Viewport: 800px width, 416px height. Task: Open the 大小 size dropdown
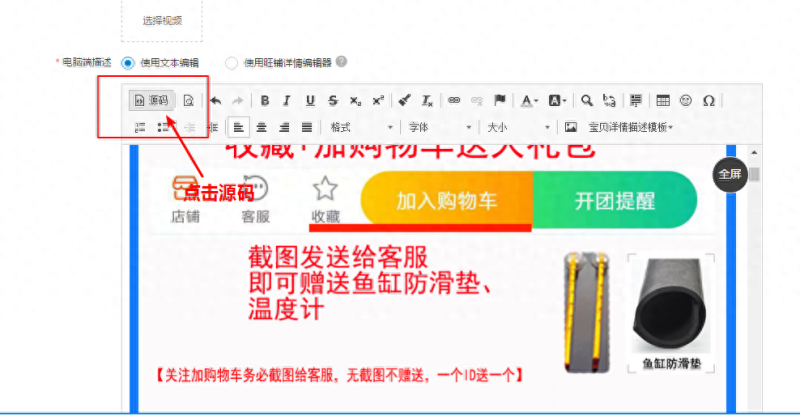point(518,128)
